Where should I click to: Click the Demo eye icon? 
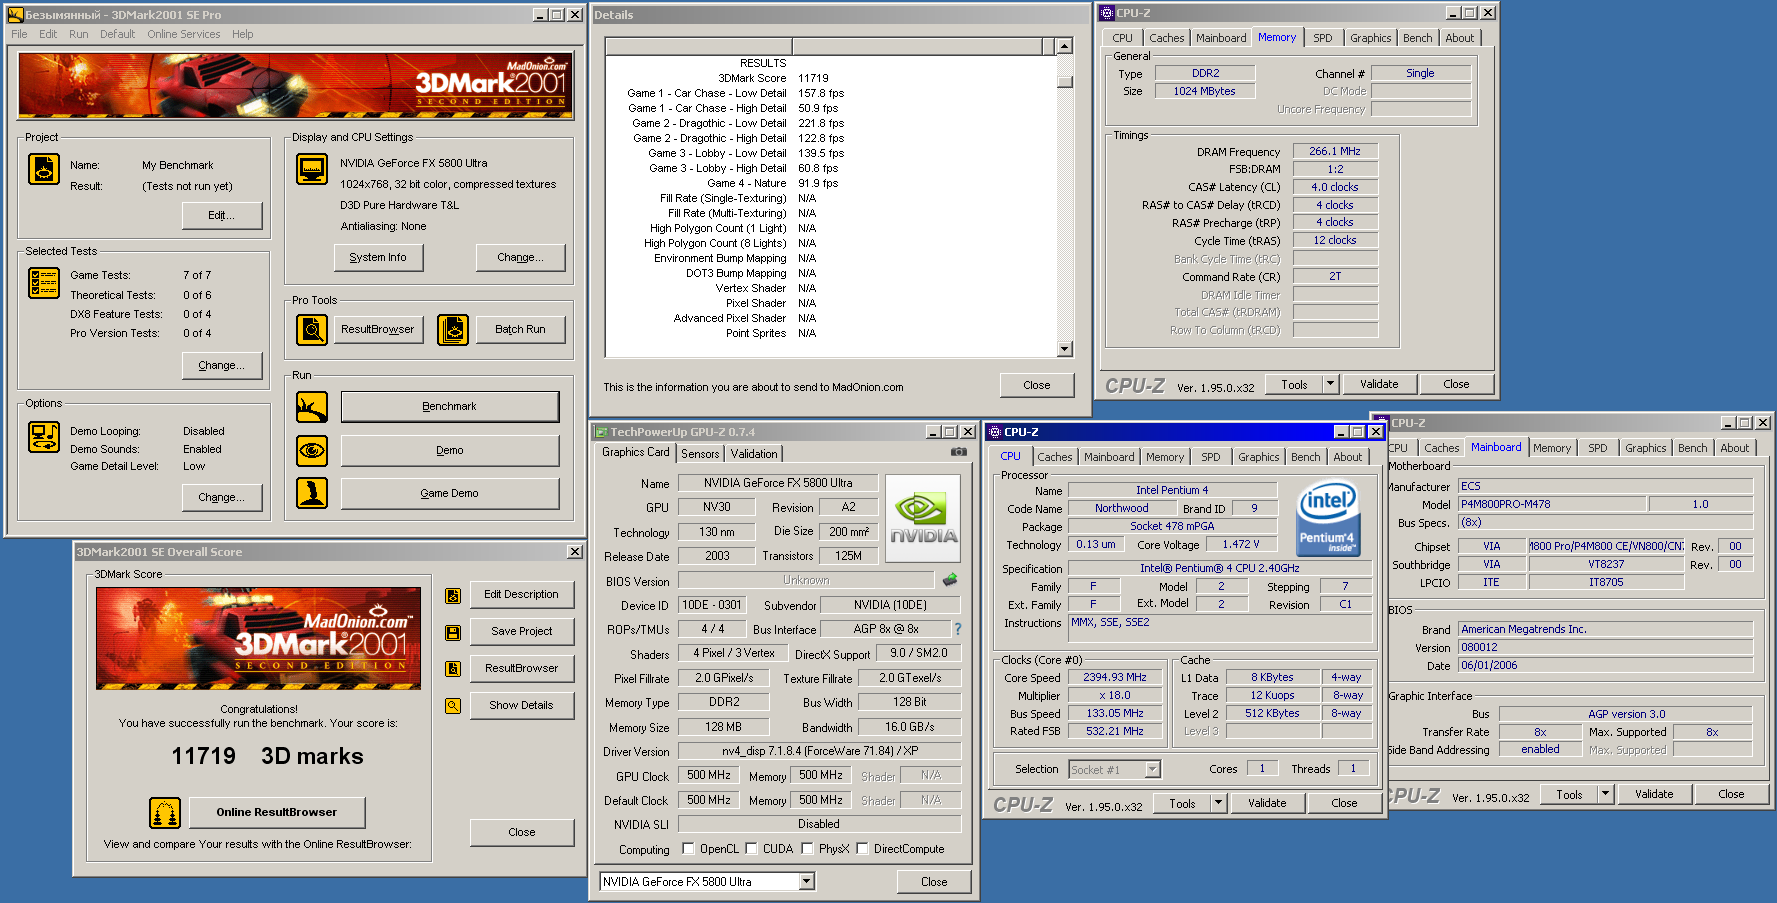coord(312,451)
